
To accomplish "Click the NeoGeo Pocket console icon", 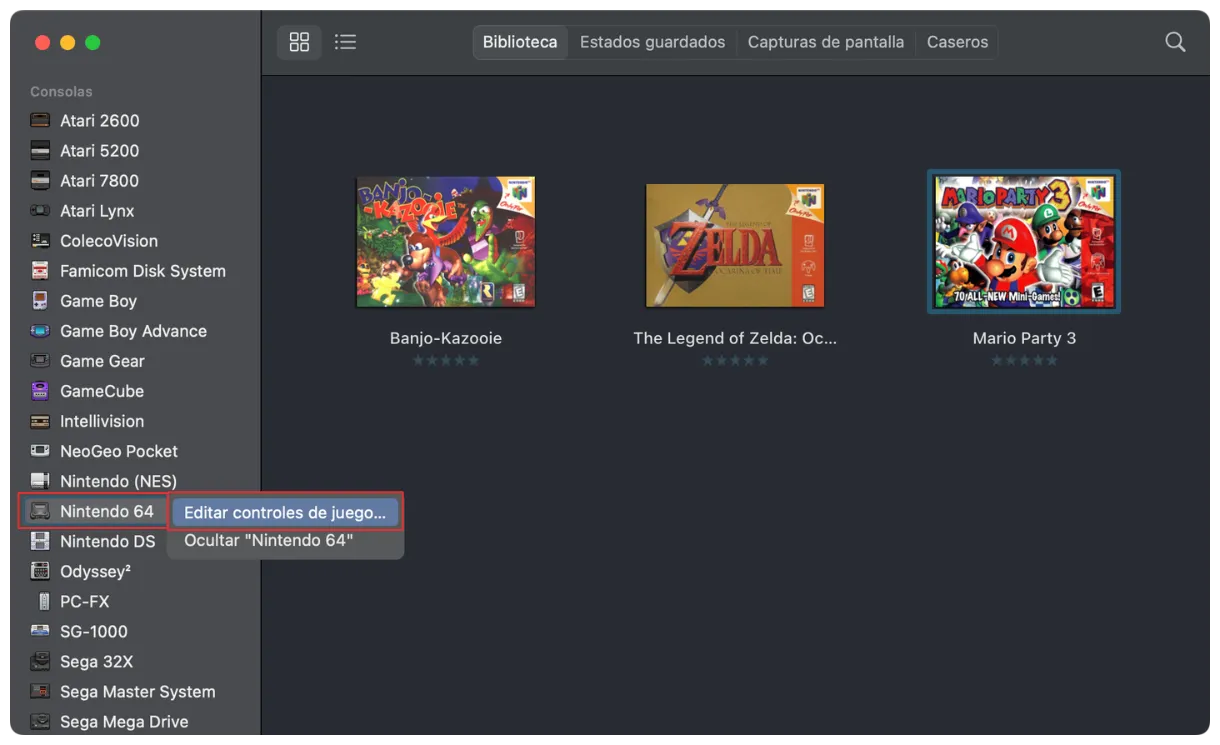I will pyautogui.click(x=40, y=451).
